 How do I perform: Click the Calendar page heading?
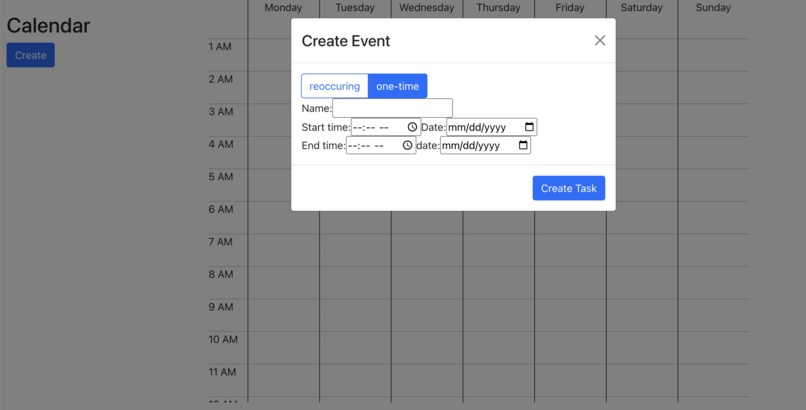pos(48,26)
